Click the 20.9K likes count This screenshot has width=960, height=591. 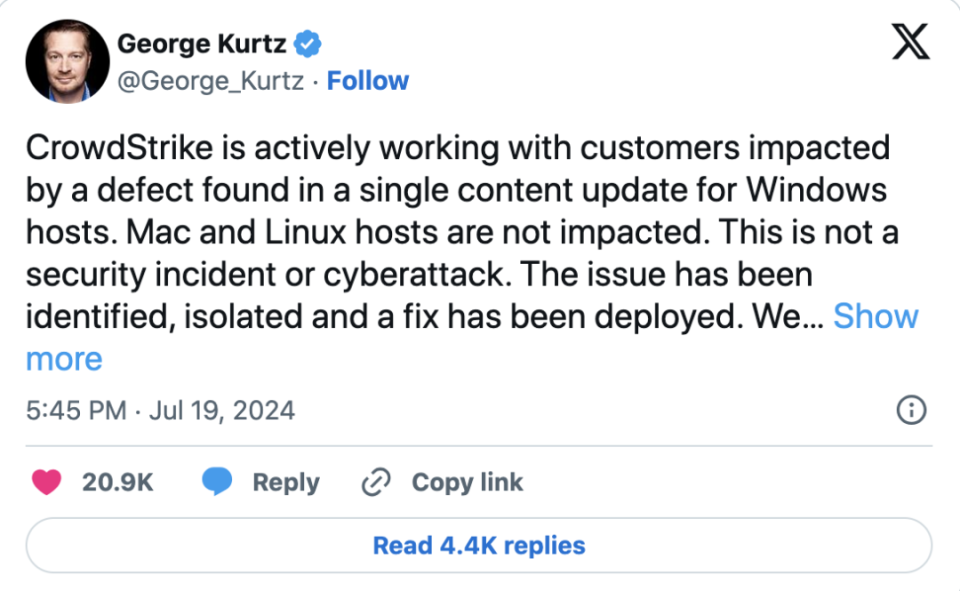tap(117, 482)
